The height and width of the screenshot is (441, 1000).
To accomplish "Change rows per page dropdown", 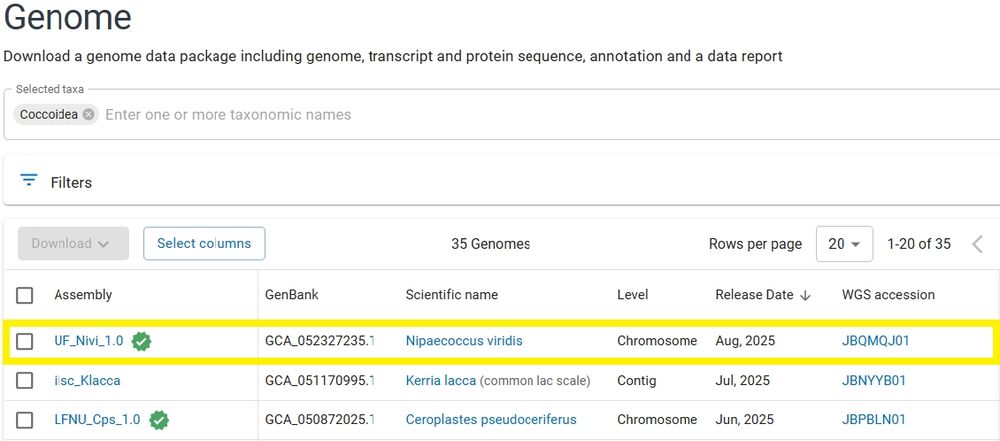I will point(844,244).
